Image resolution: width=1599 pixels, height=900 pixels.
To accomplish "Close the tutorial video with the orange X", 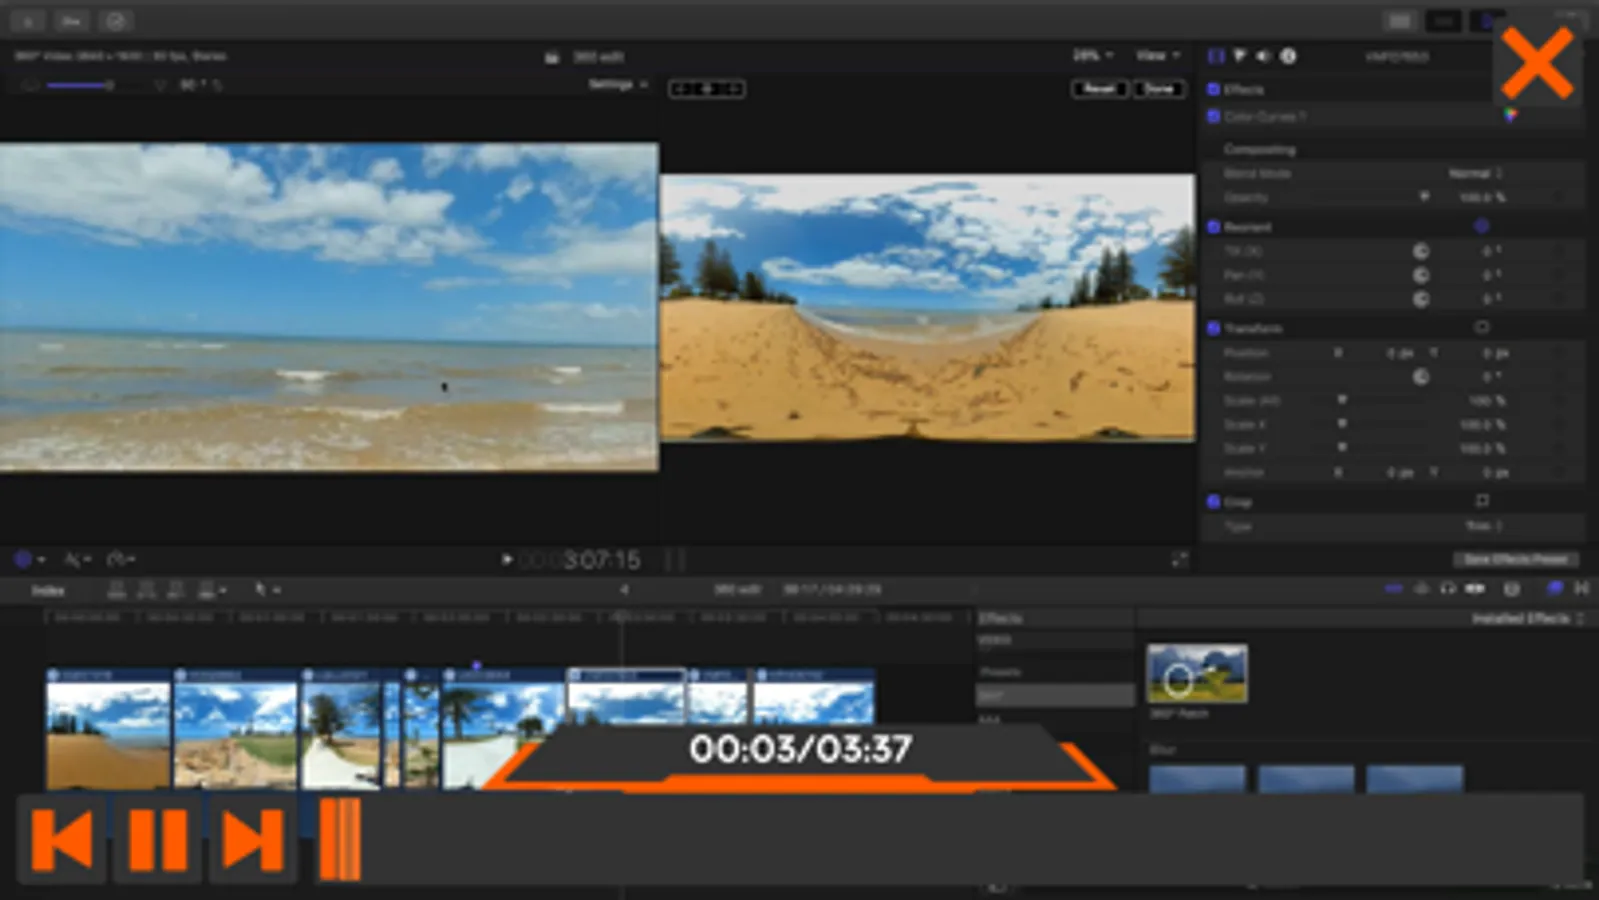I will click(1537, 63).
